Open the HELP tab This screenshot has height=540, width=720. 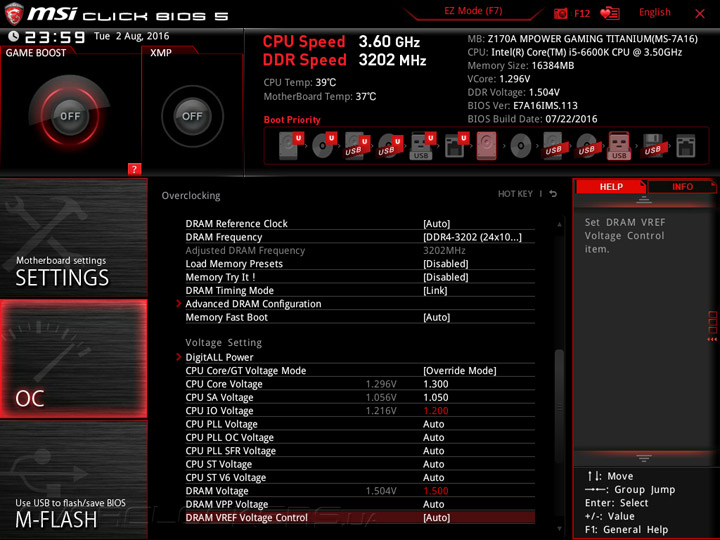click(611, 186)
